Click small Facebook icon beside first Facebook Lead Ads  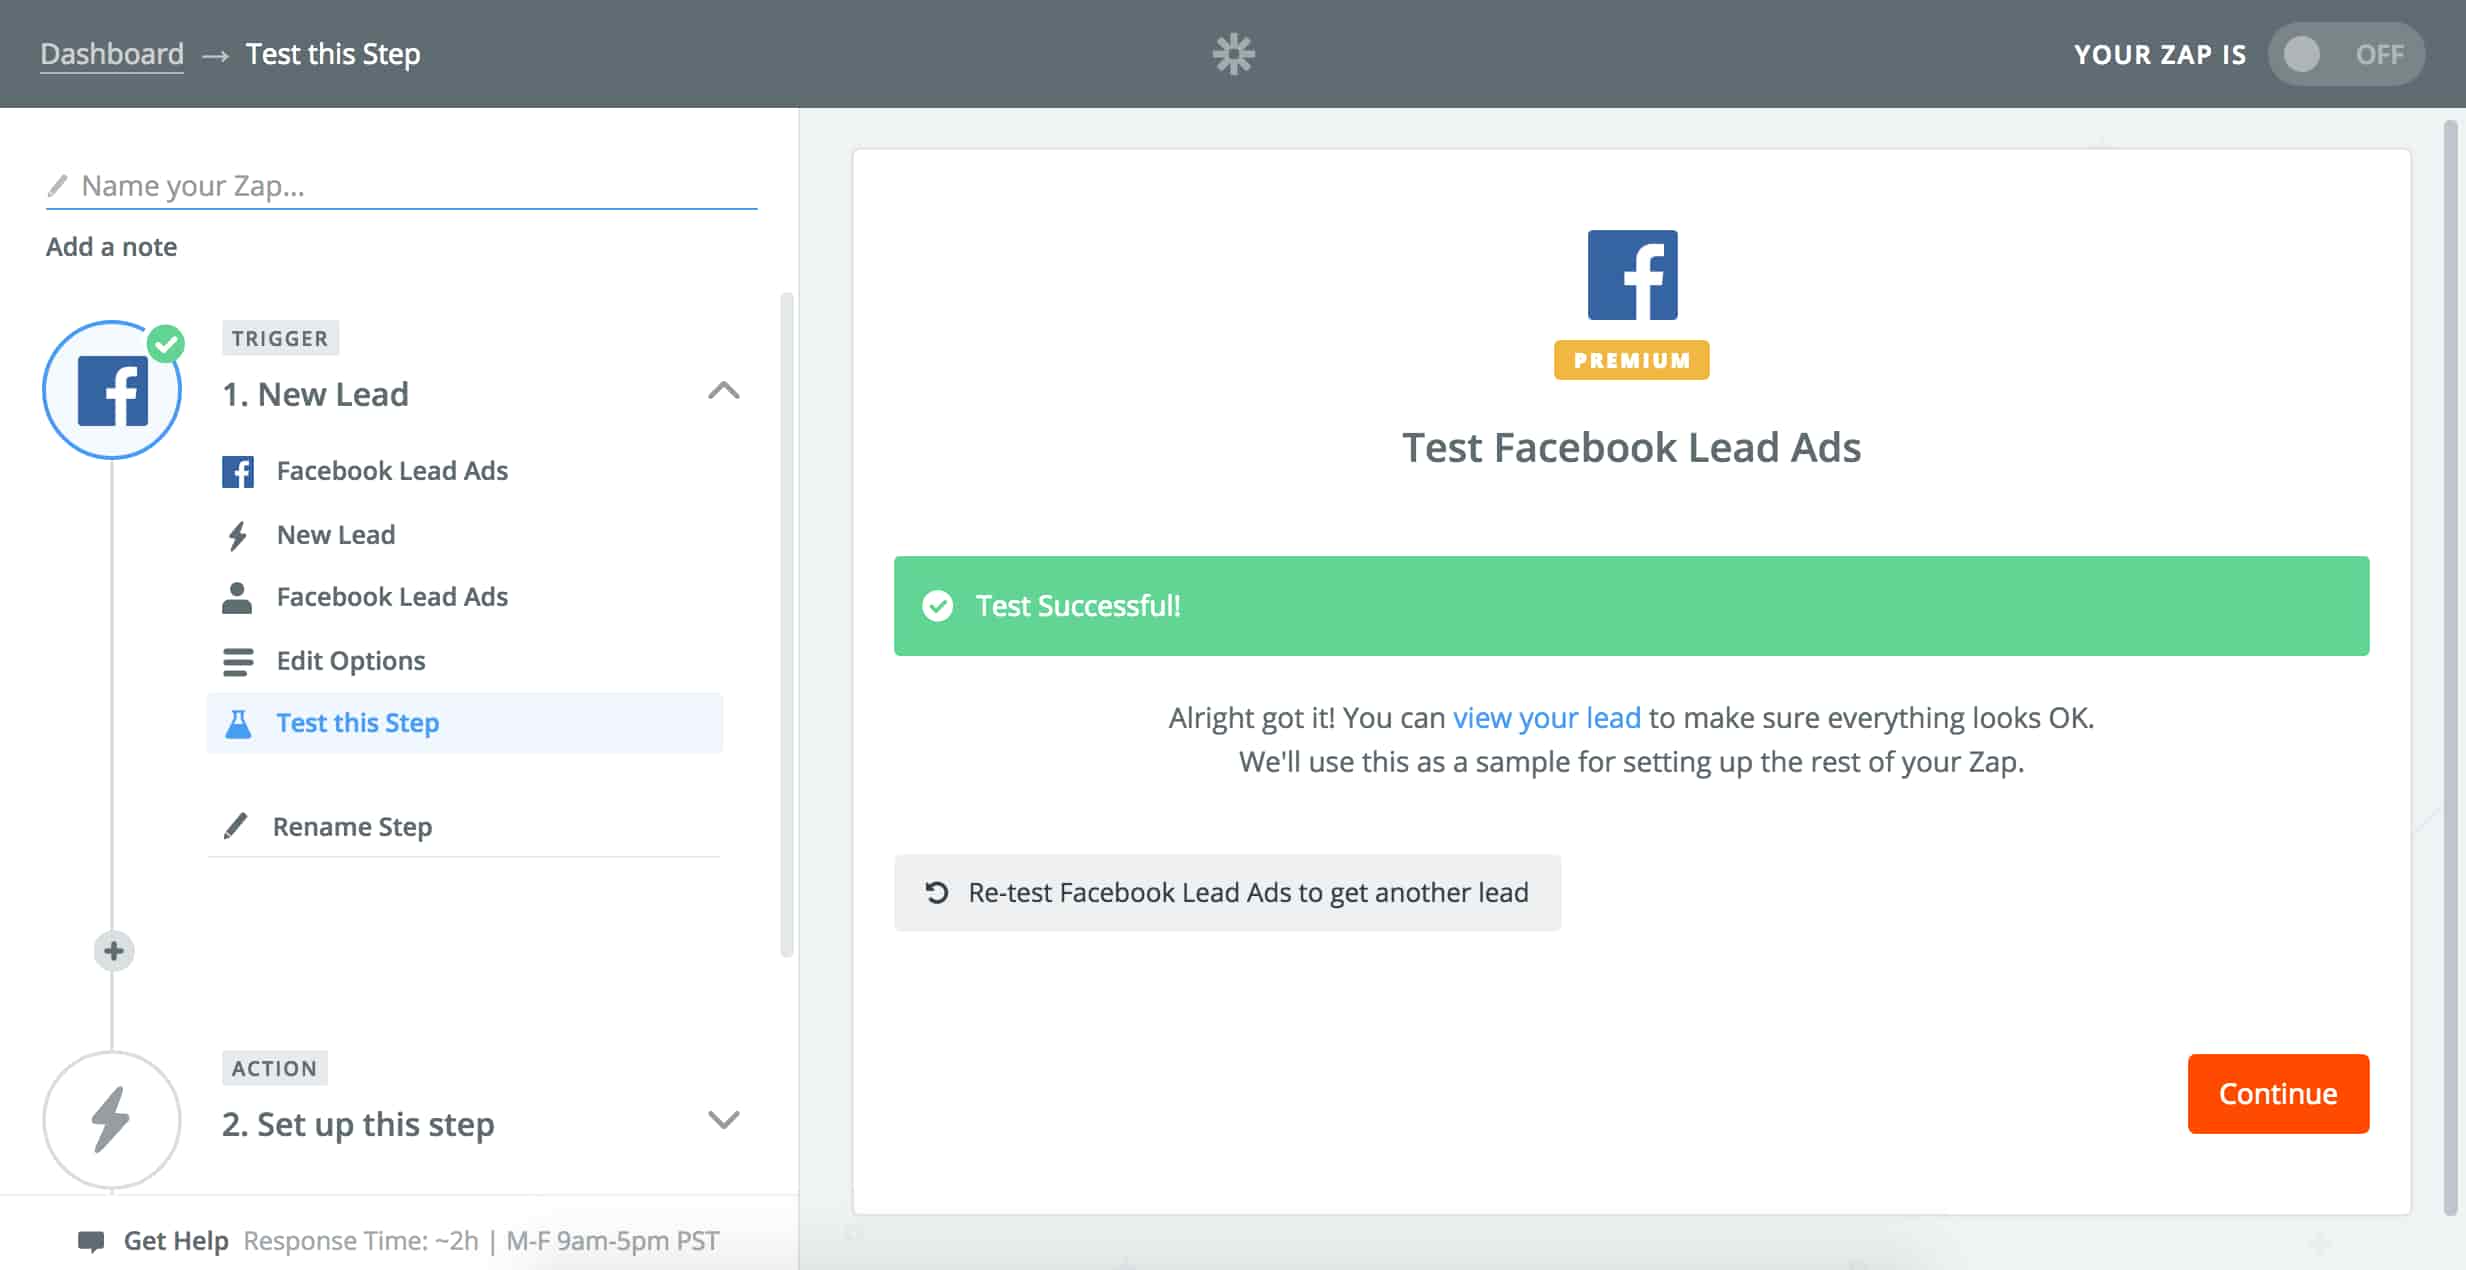238,471
